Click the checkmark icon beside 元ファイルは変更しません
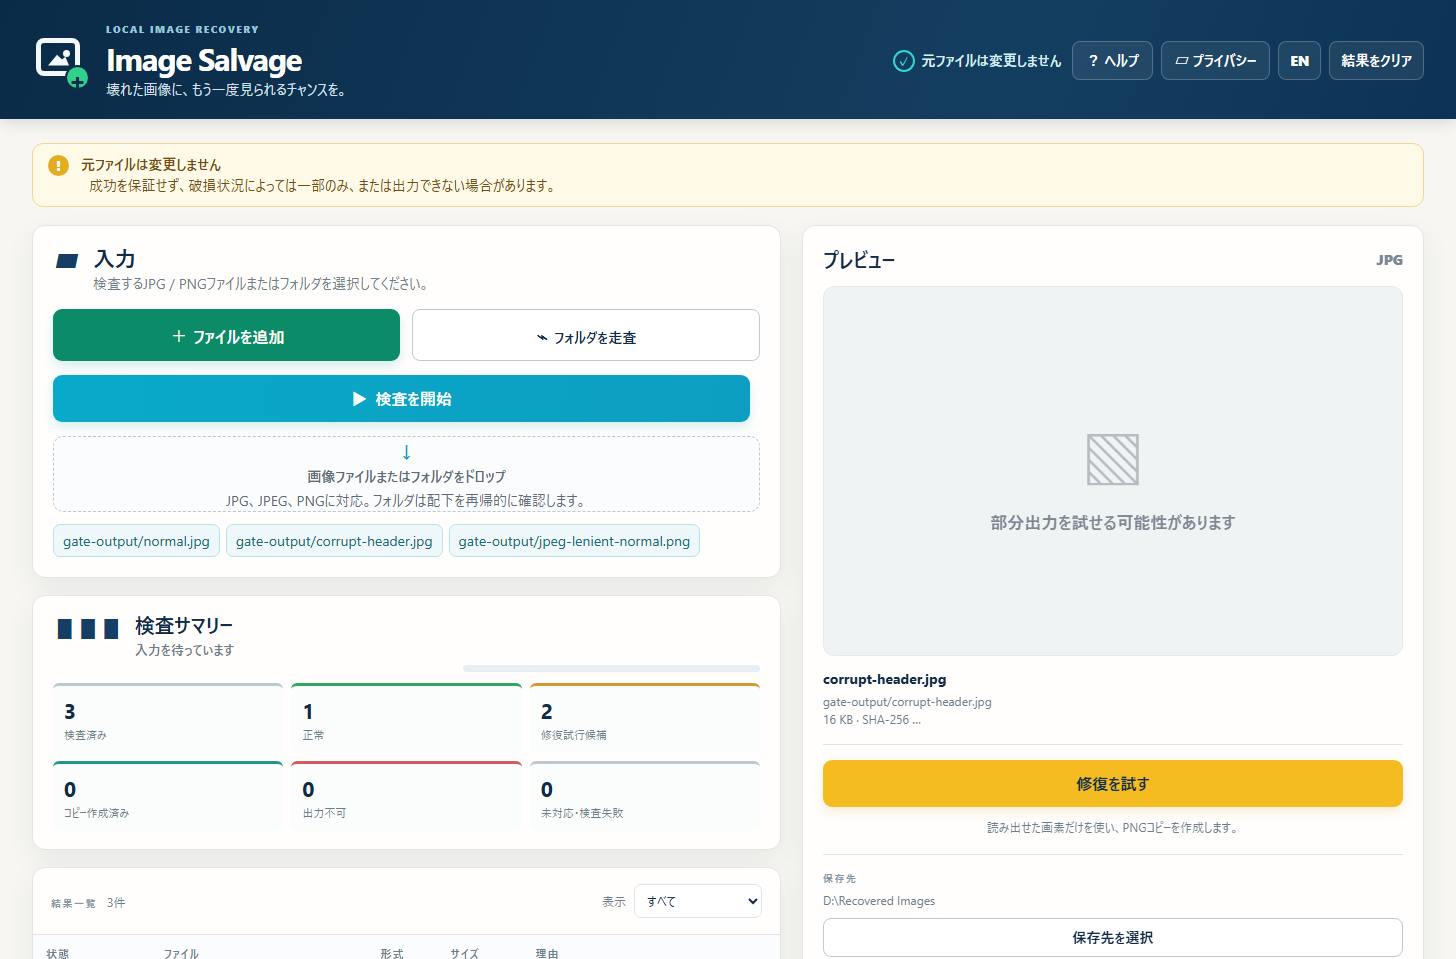Screen dimensions: 1456x959 (x=903, y=61)
